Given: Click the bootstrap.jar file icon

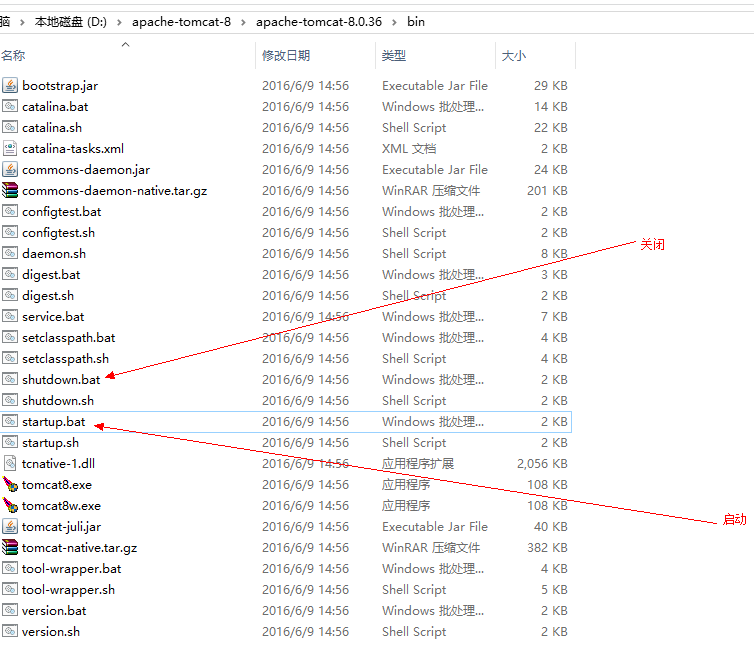Looking at the screenshot, I should point(10,86).
